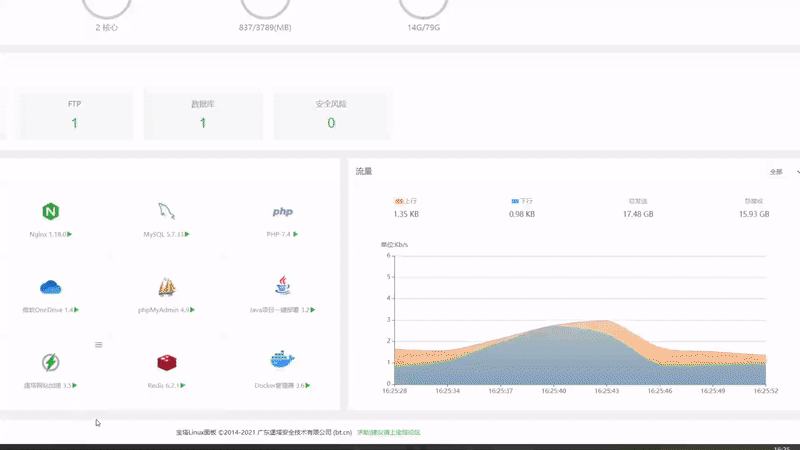800x450 pixels.
Task: Toggle the 下行 downstream legend series
Action: pos(522,201)
